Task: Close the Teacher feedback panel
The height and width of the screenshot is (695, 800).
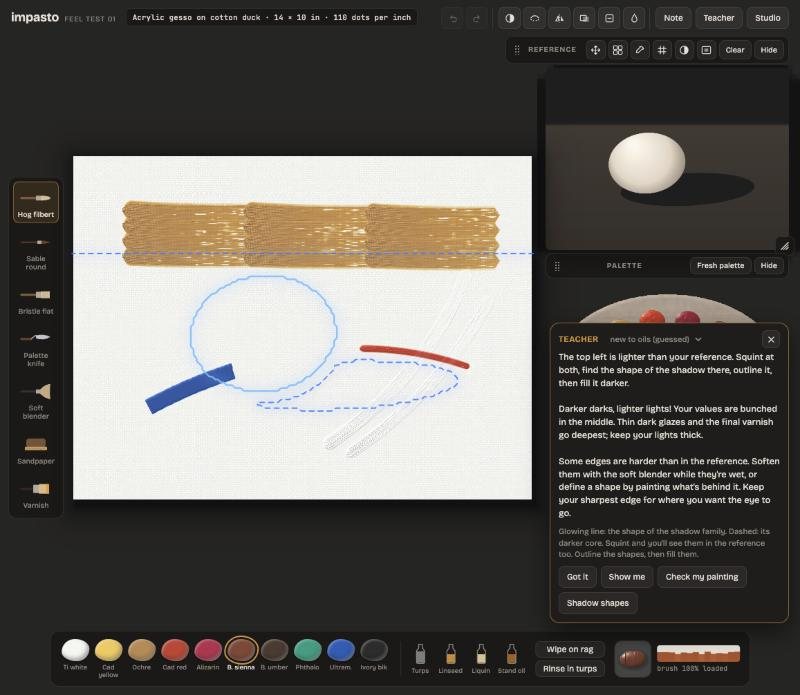Action: [771, 339]
